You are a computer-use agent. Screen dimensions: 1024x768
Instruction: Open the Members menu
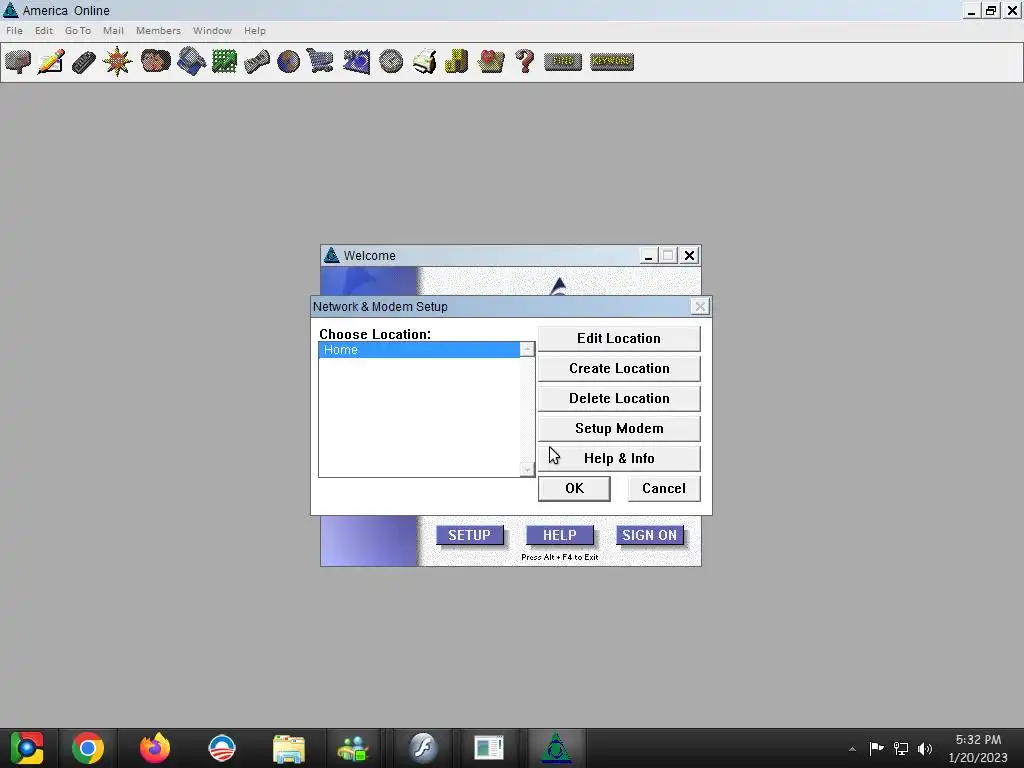coord(158,31)
